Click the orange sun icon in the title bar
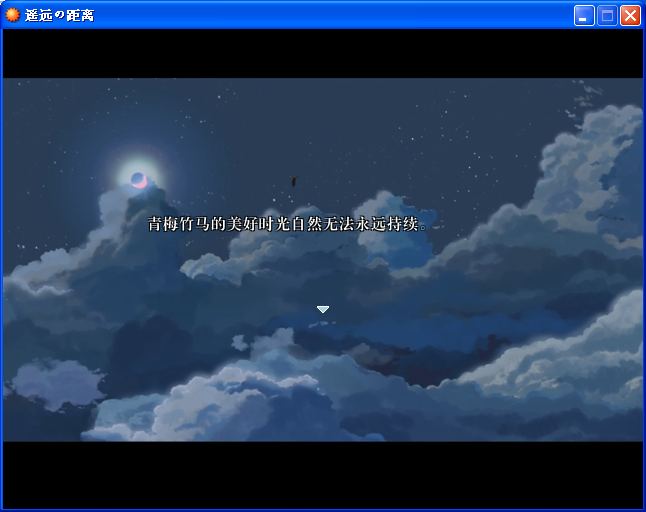Screen dimensions: 646x512 [12, 15]
